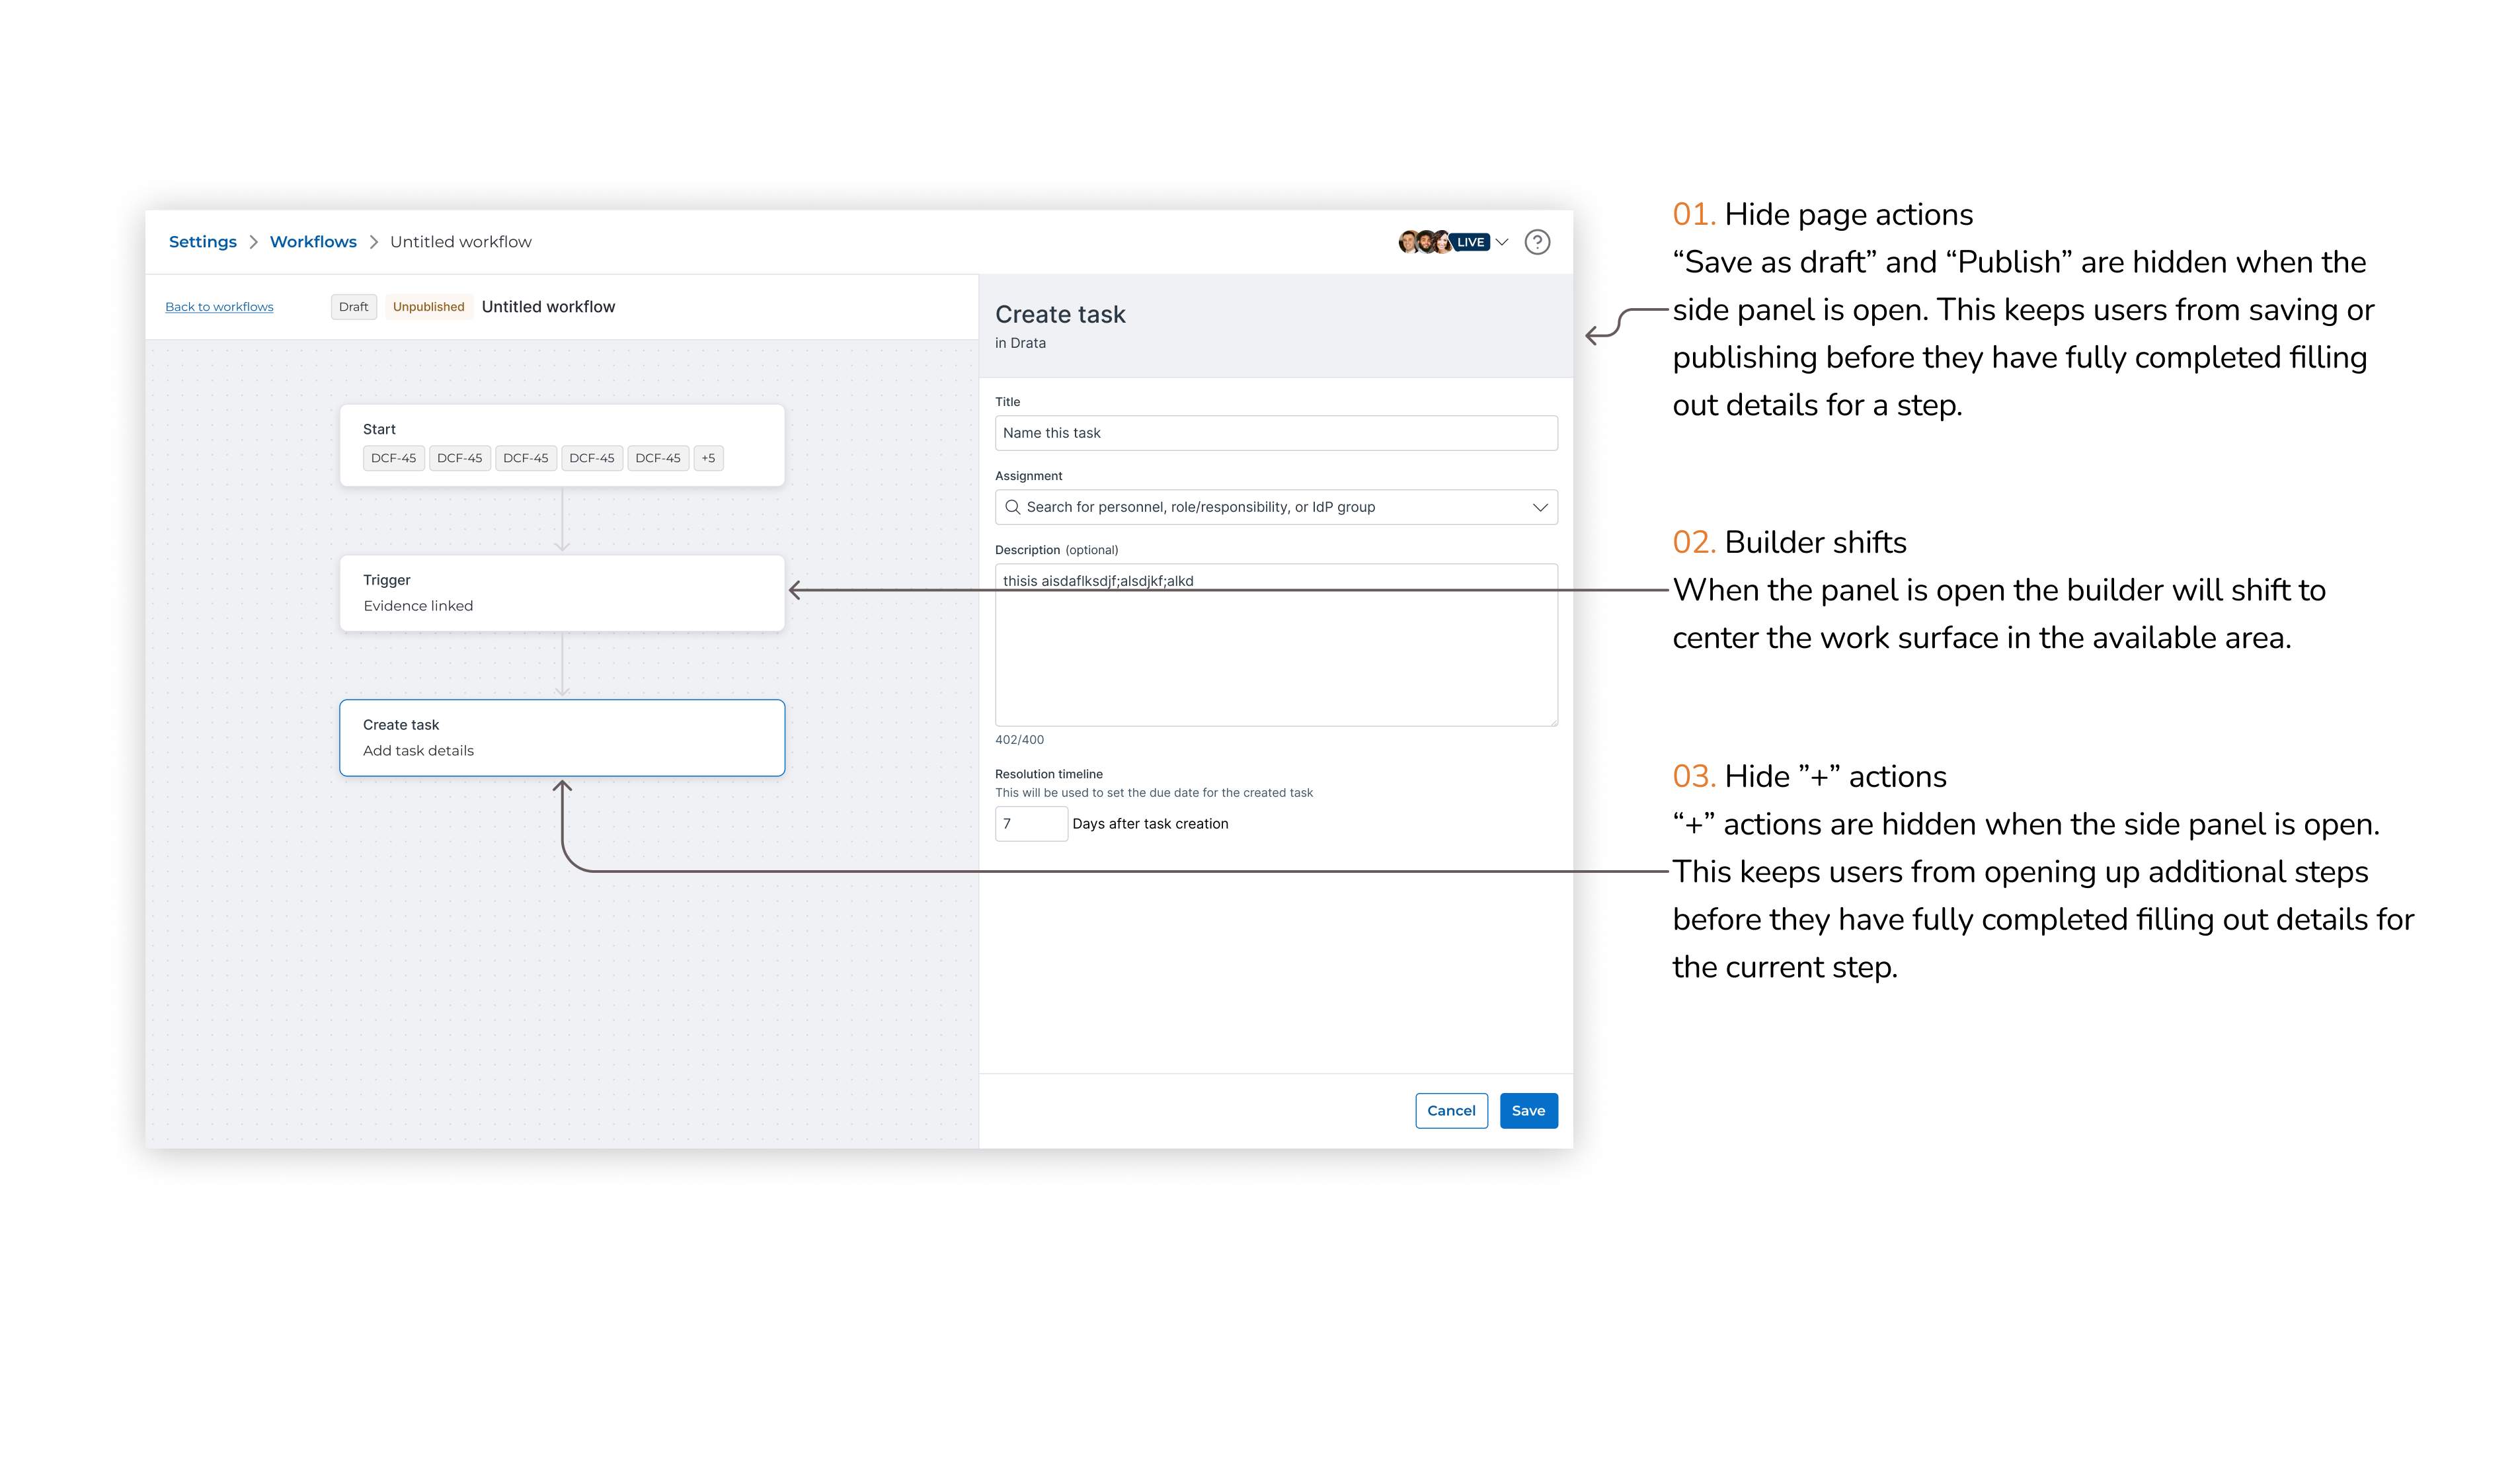Click the Cancel button
This screenshot has height=1460, width=2520.
tap(1451, 1110)
